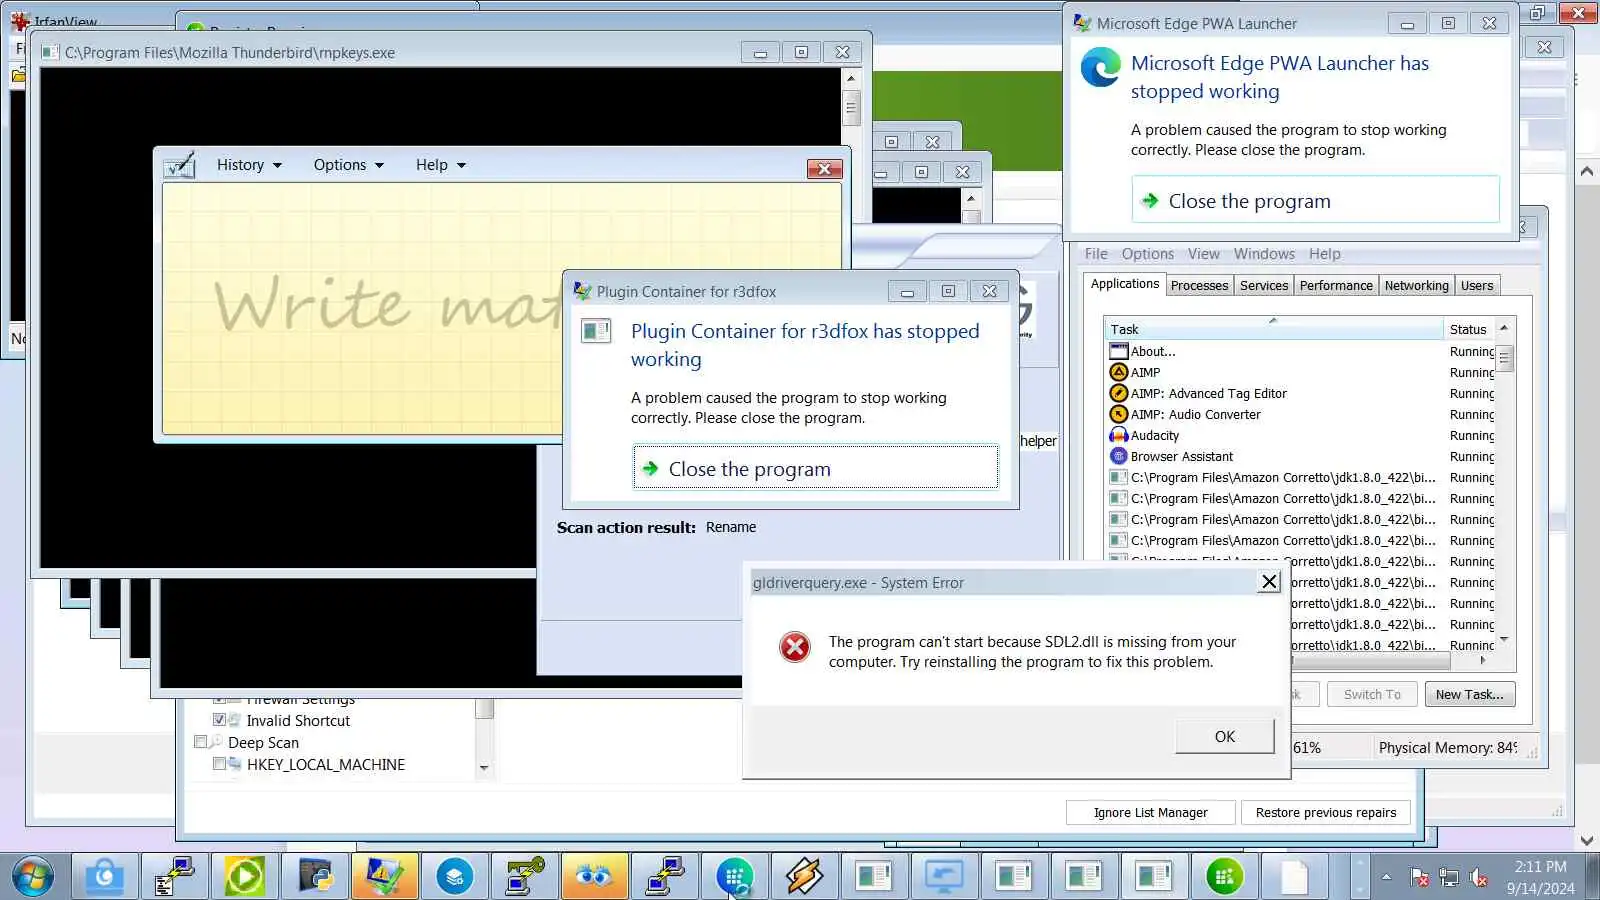The image size is (1600, 900).
Task: Click the task list scroll-down arrow
Action: [x=1504, y=640]
